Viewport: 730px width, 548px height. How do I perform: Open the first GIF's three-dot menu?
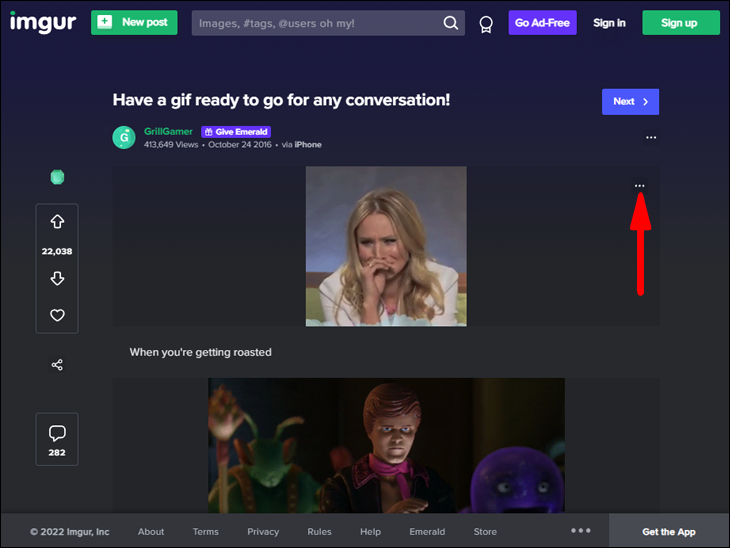coord(640,186)
